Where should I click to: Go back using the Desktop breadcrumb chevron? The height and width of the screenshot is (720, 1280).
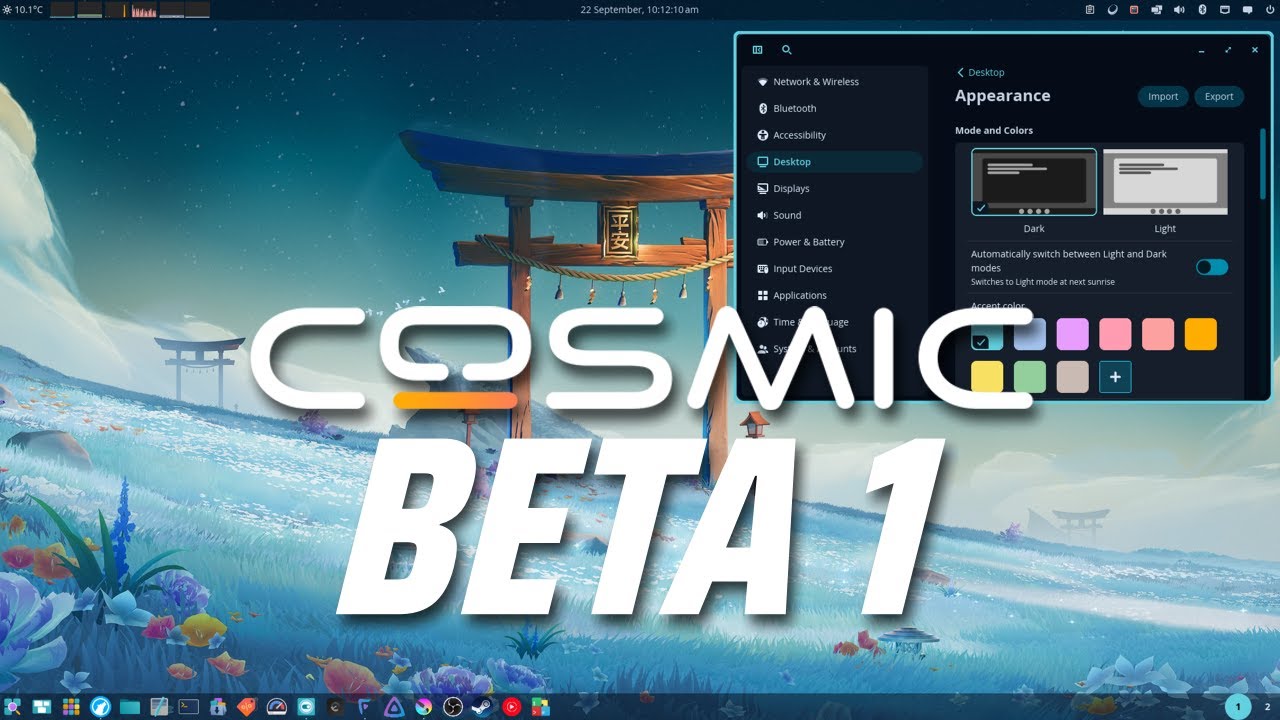[961, 72]
